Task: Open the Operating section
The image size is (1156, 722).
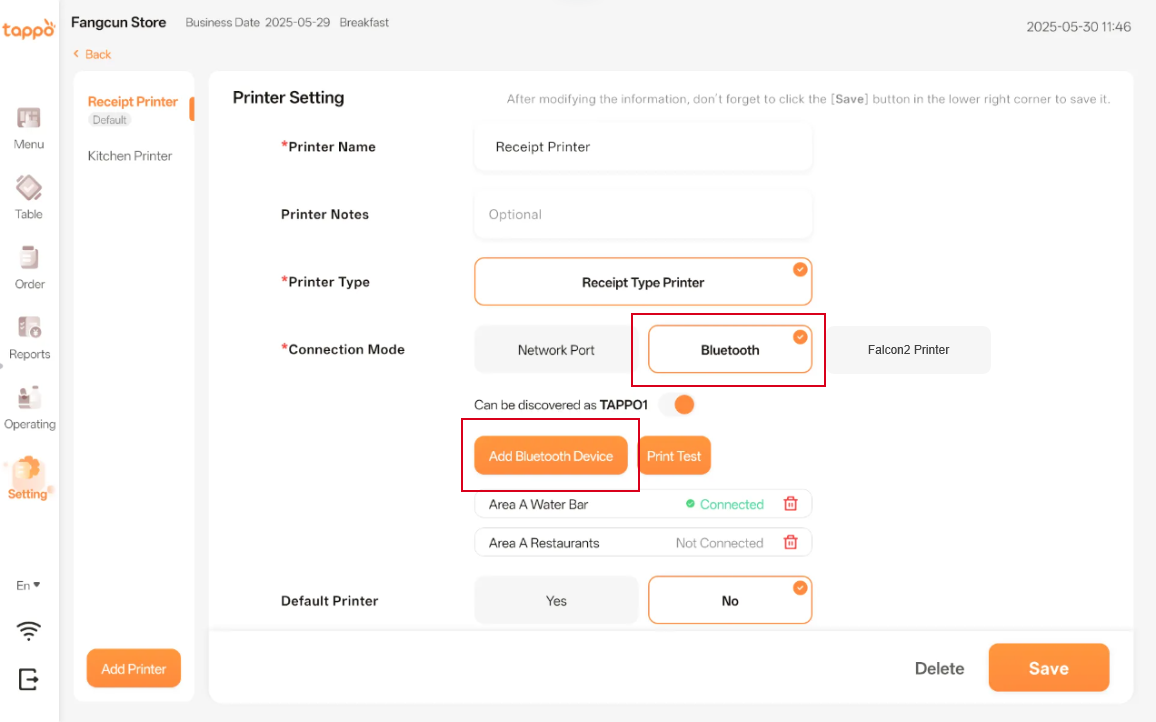Action: click(x=29, y=407)
